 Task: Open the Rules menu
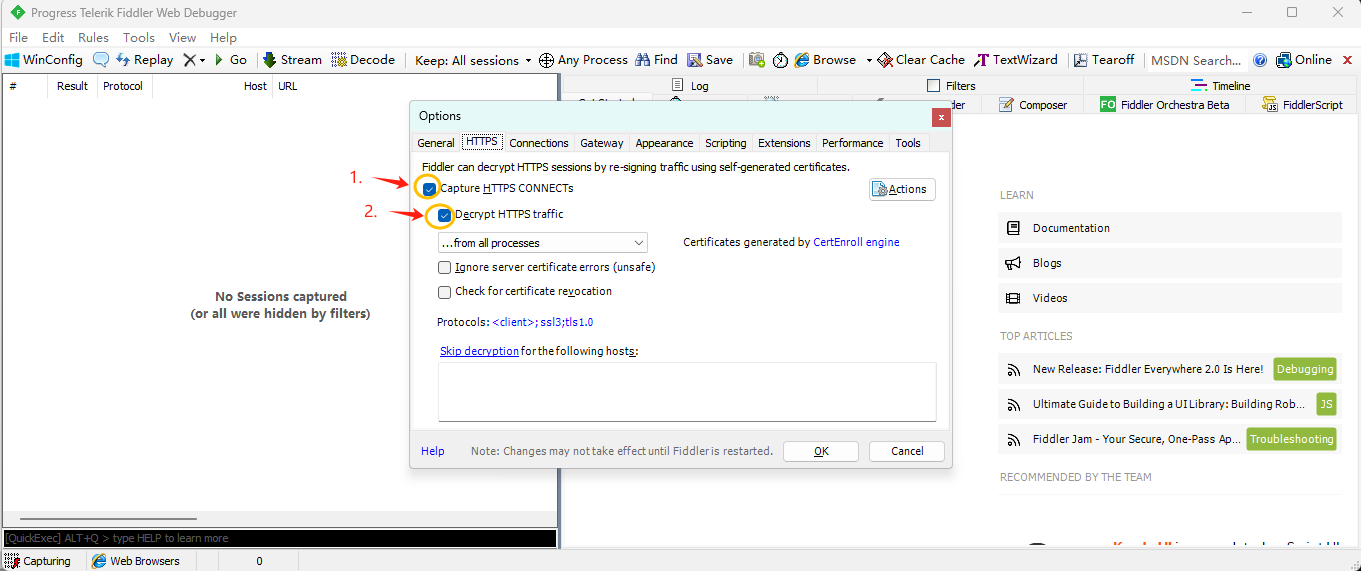[94, 37]
